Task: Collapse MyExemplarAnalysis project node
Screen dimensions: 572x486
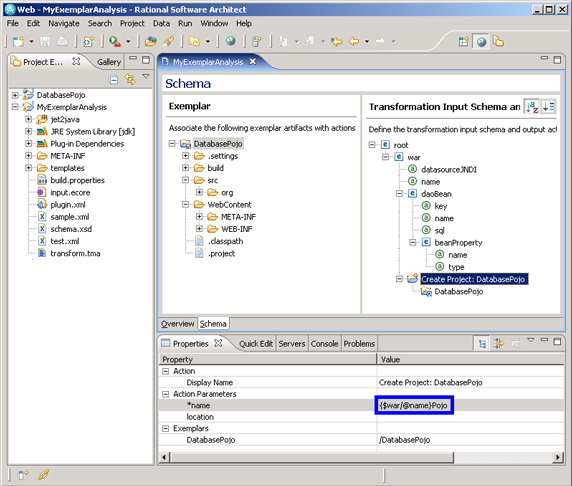Action: pyautogui.click(x=15, y=107)
